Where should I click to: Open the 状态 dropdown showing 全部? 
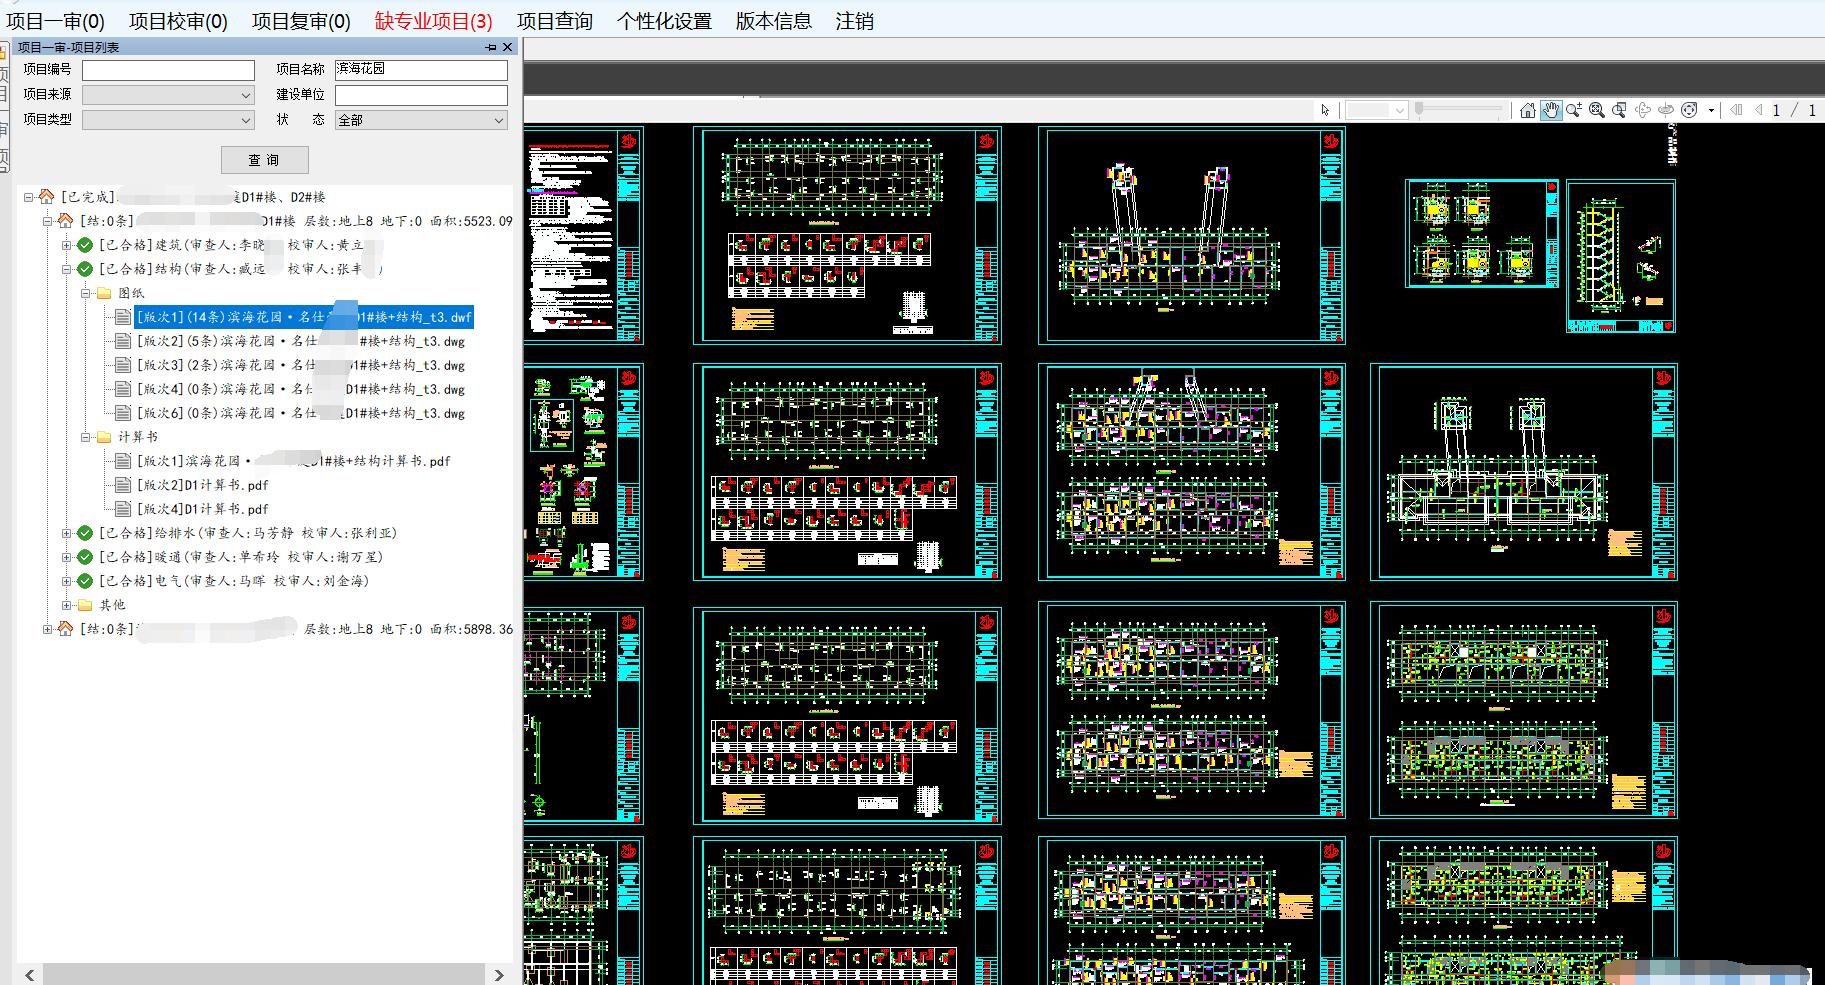pyautogui.click(x=421, y=120)
